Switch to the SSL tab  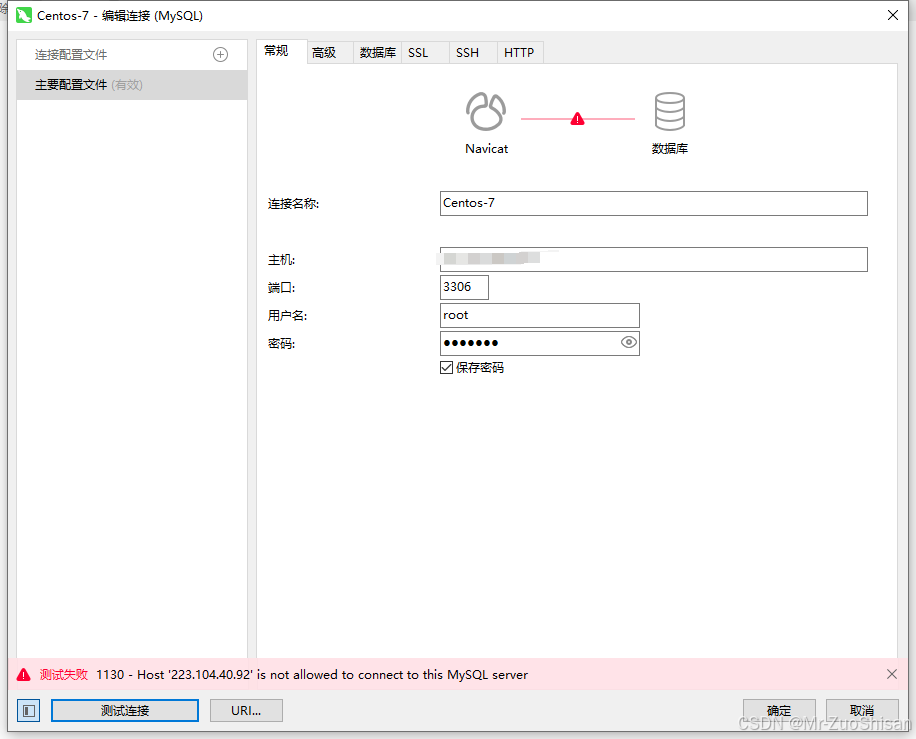425,53
